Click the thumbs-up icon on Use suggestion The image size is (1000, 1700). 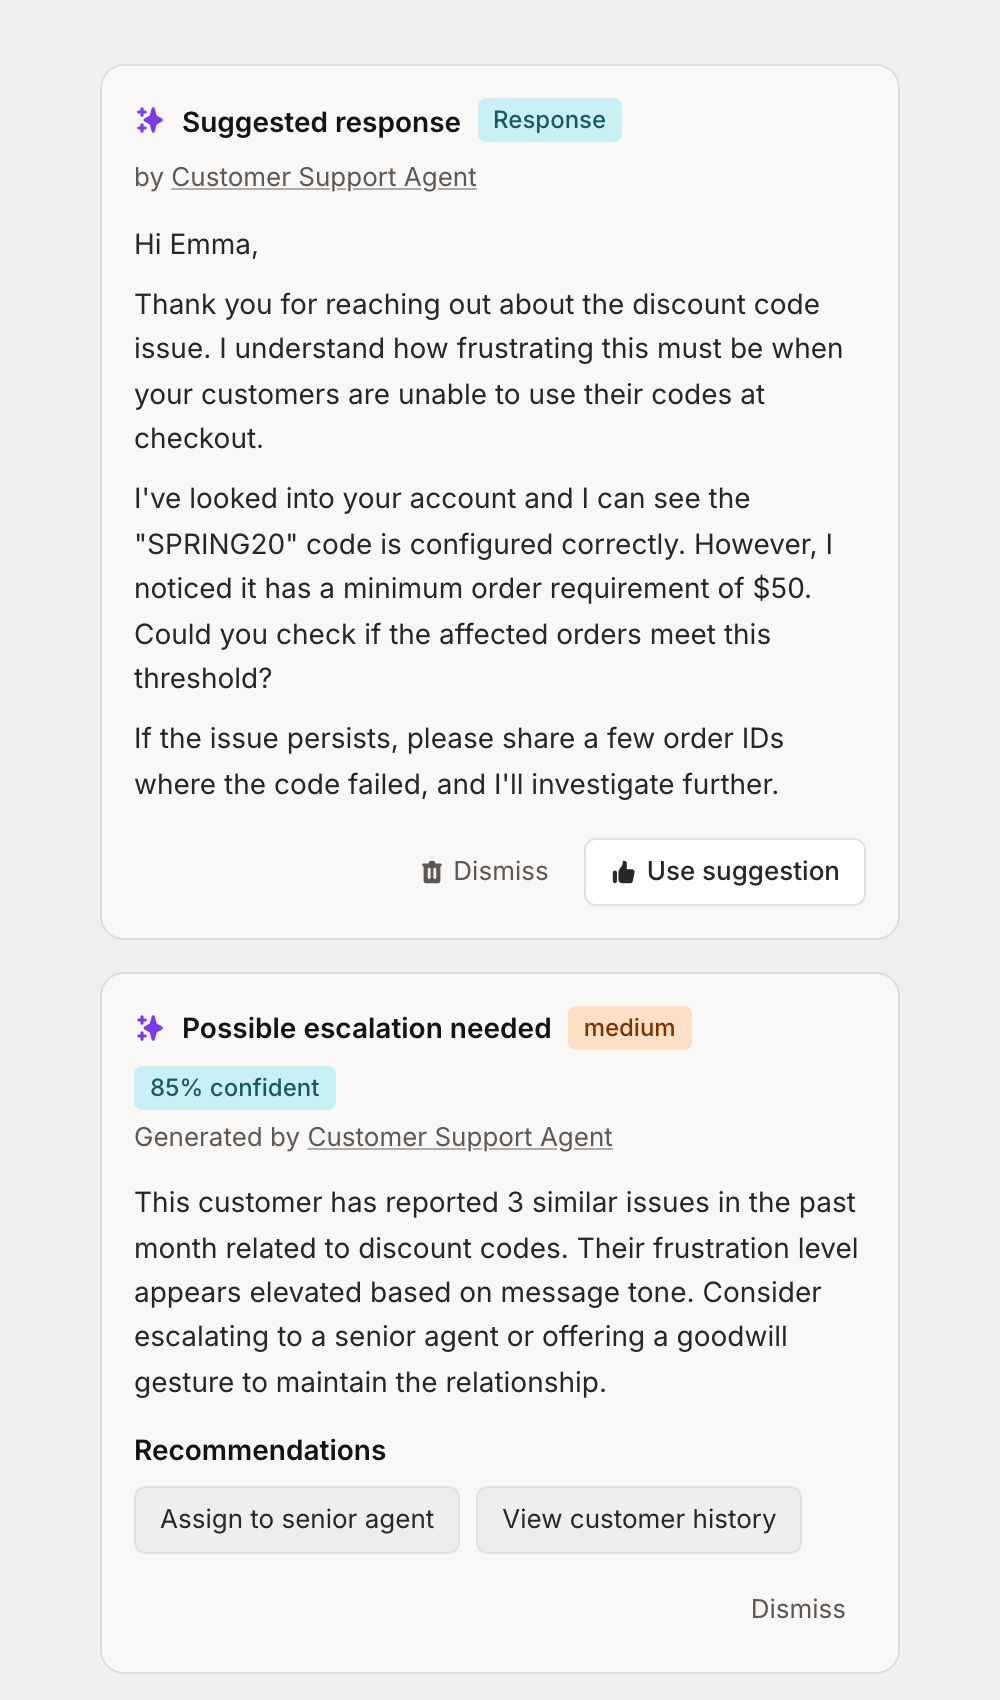click(622, 872)
